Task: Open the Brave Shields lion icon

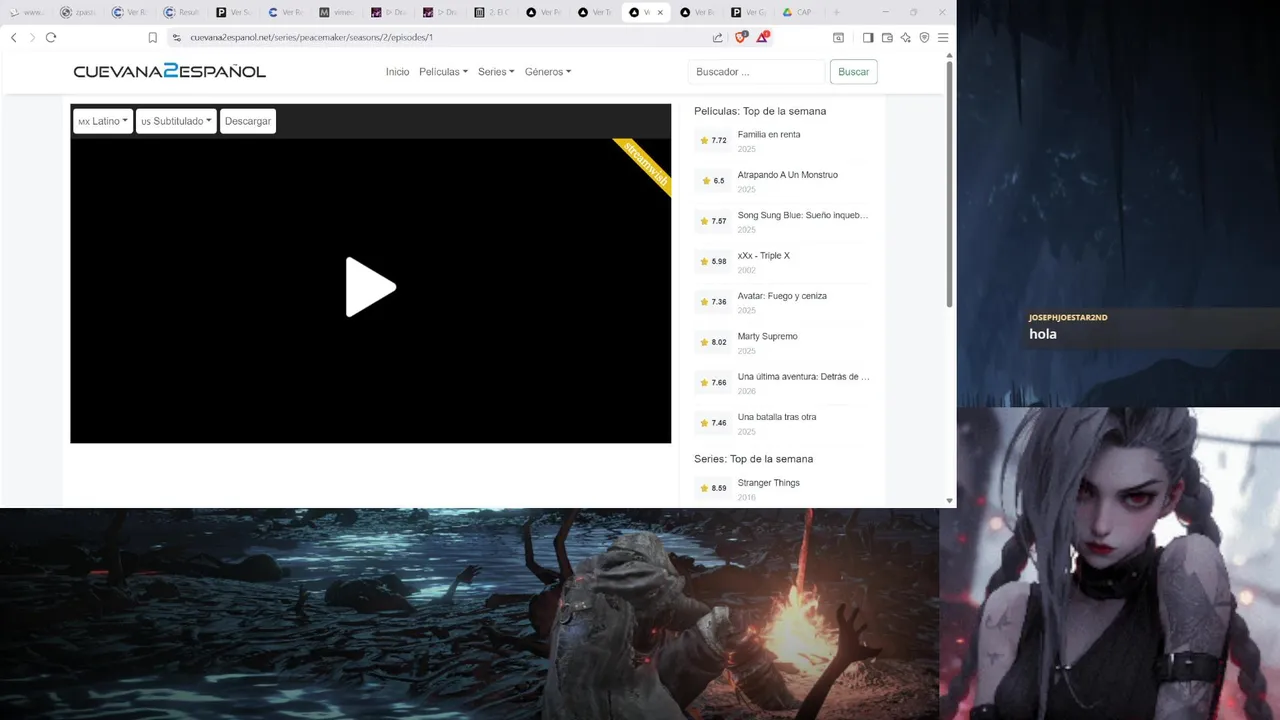Action: coord(741,37)
